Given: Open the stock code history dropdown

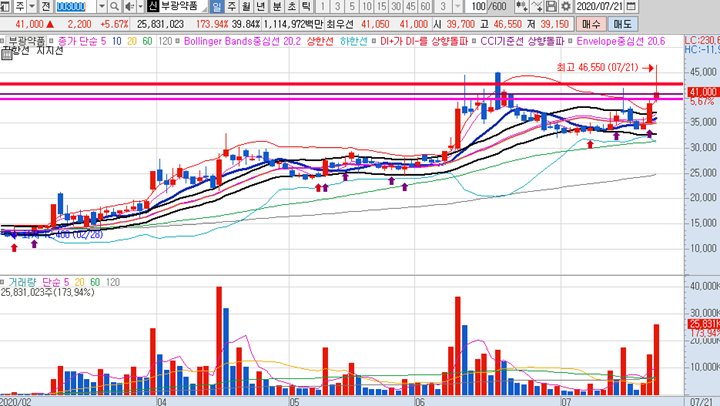Looking at the screenshot, I should pyautogui.click(x=102, y=6).
